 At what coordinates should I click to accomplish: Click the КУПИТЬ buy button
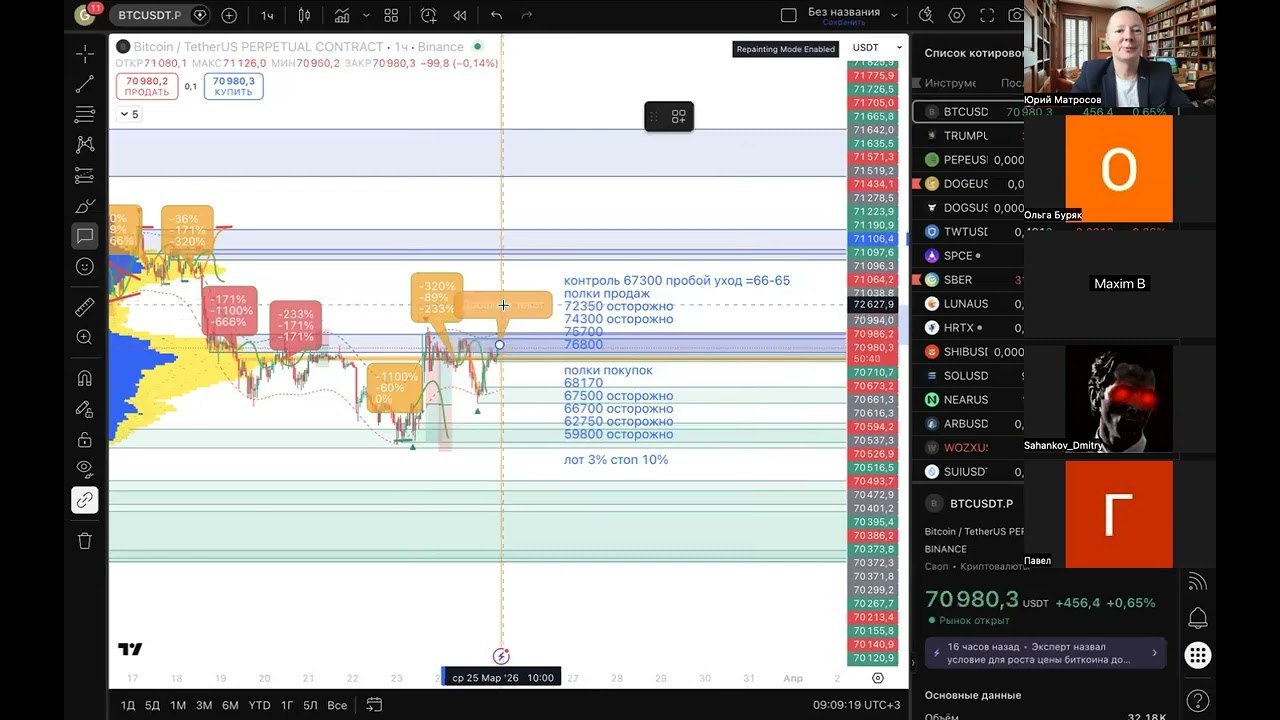coord(234,87)
